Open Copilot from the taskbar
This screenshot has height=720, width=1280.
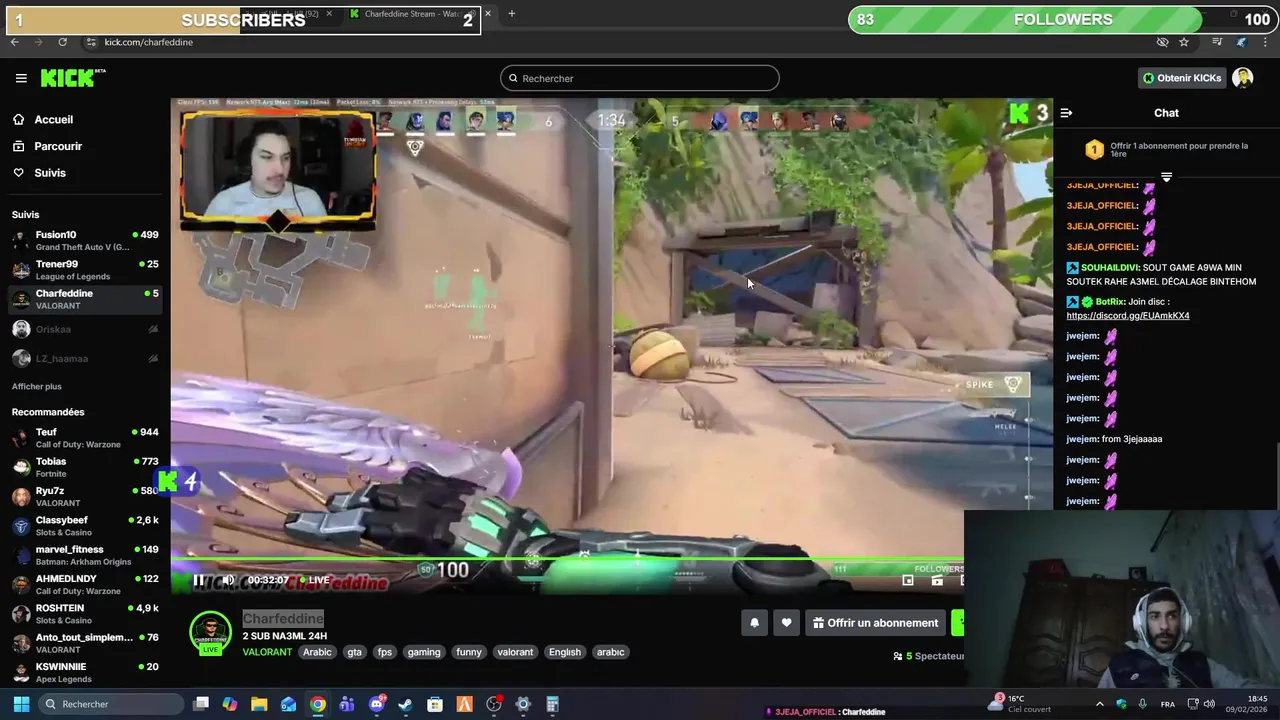(x=230, y=704)
